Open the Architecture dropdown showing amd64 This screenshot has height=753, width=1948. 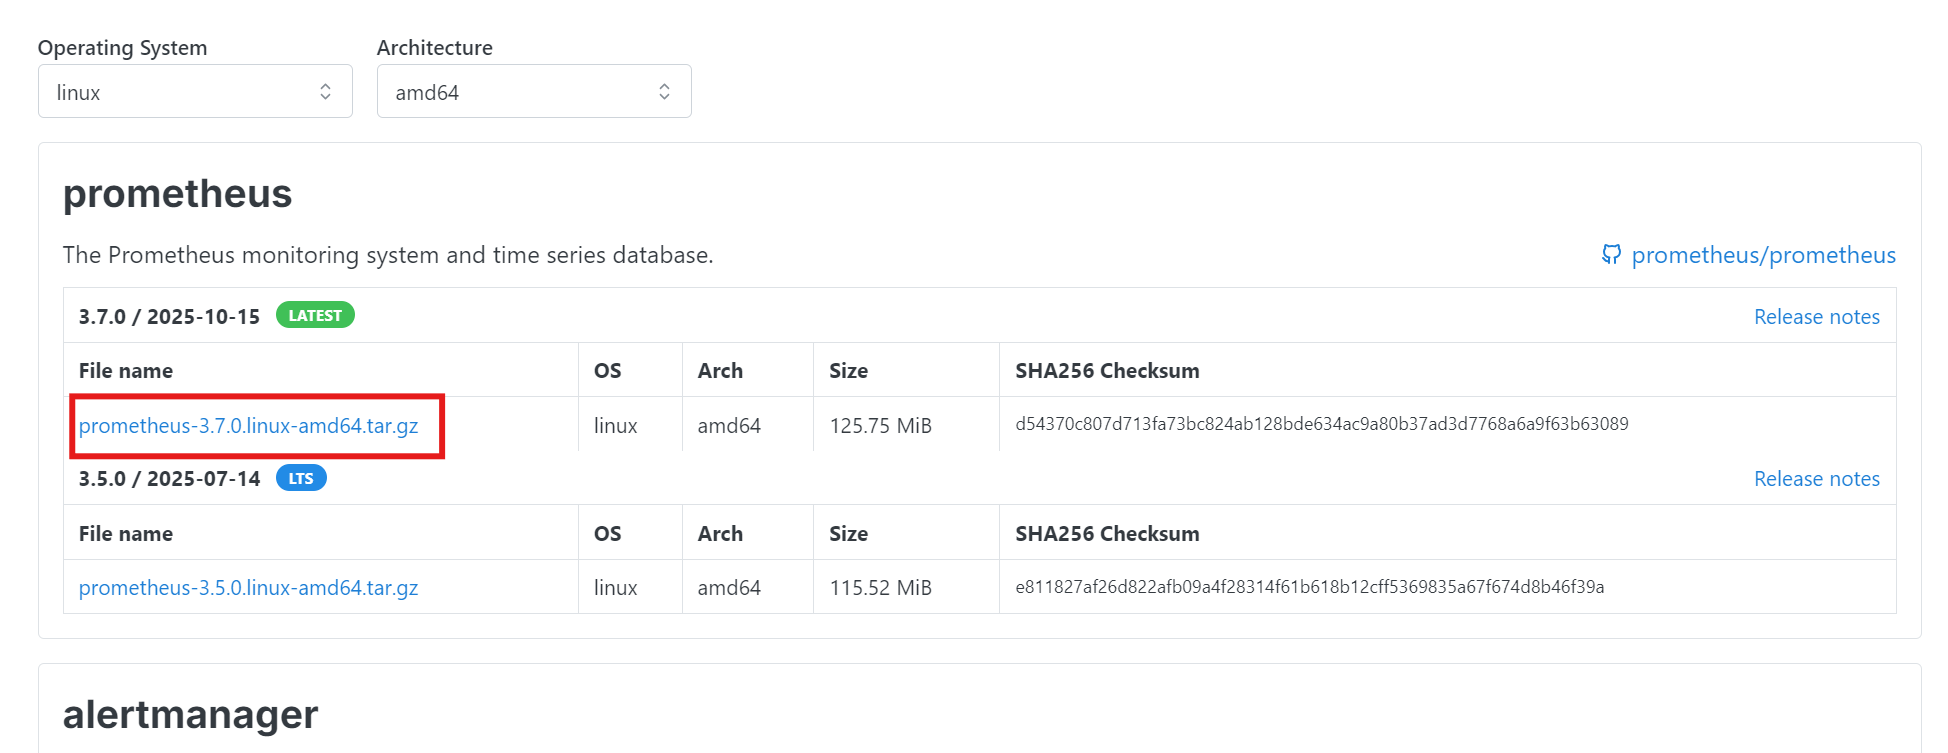[x=534, y=91]
